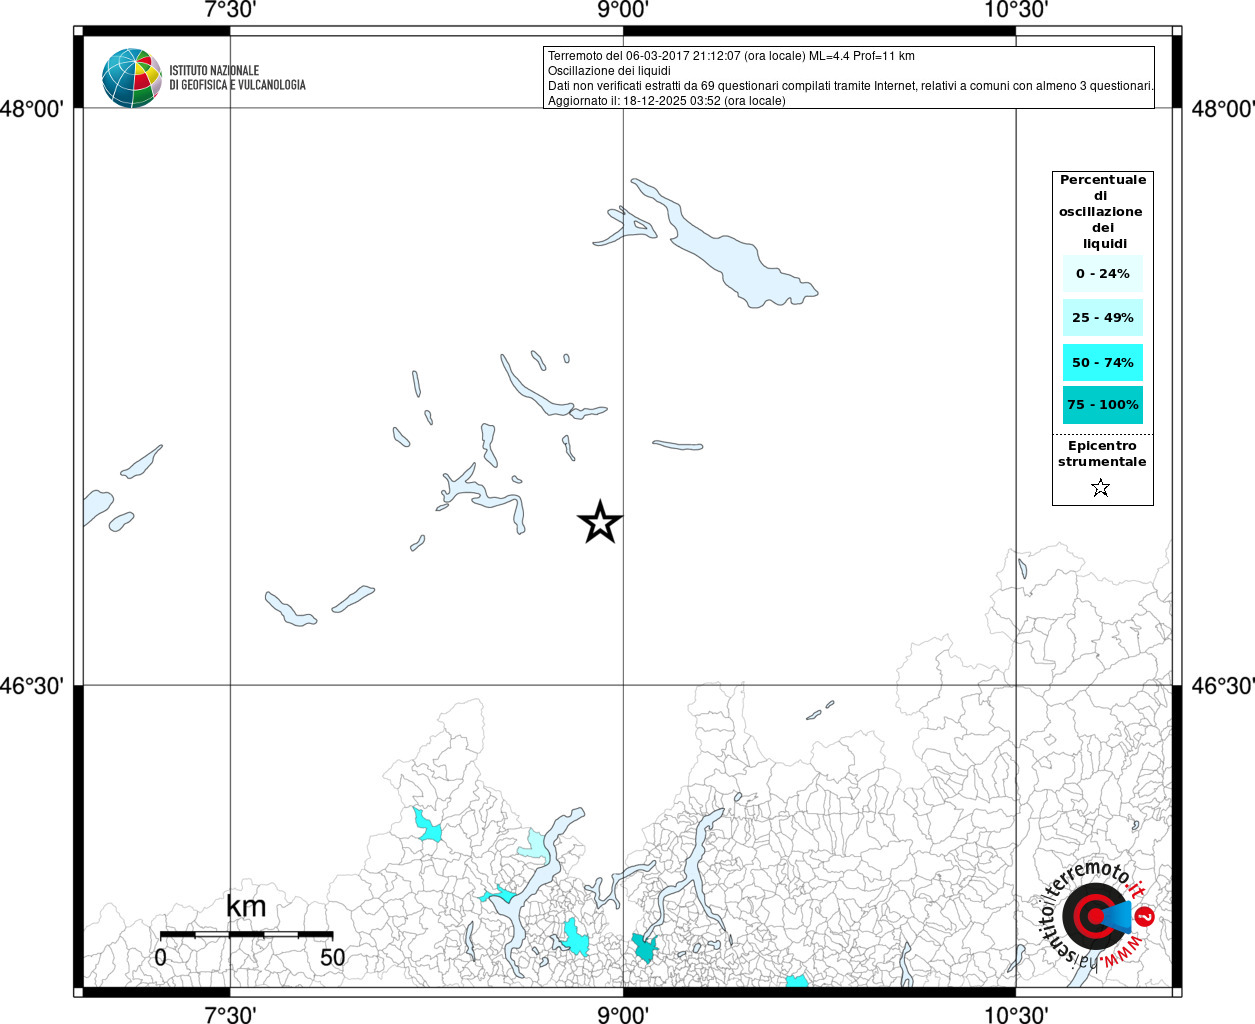Image resolution: width=1255 pixels, height=1024 pixels.
Task: Click the INGV globe logo
Action: (132, 78)
